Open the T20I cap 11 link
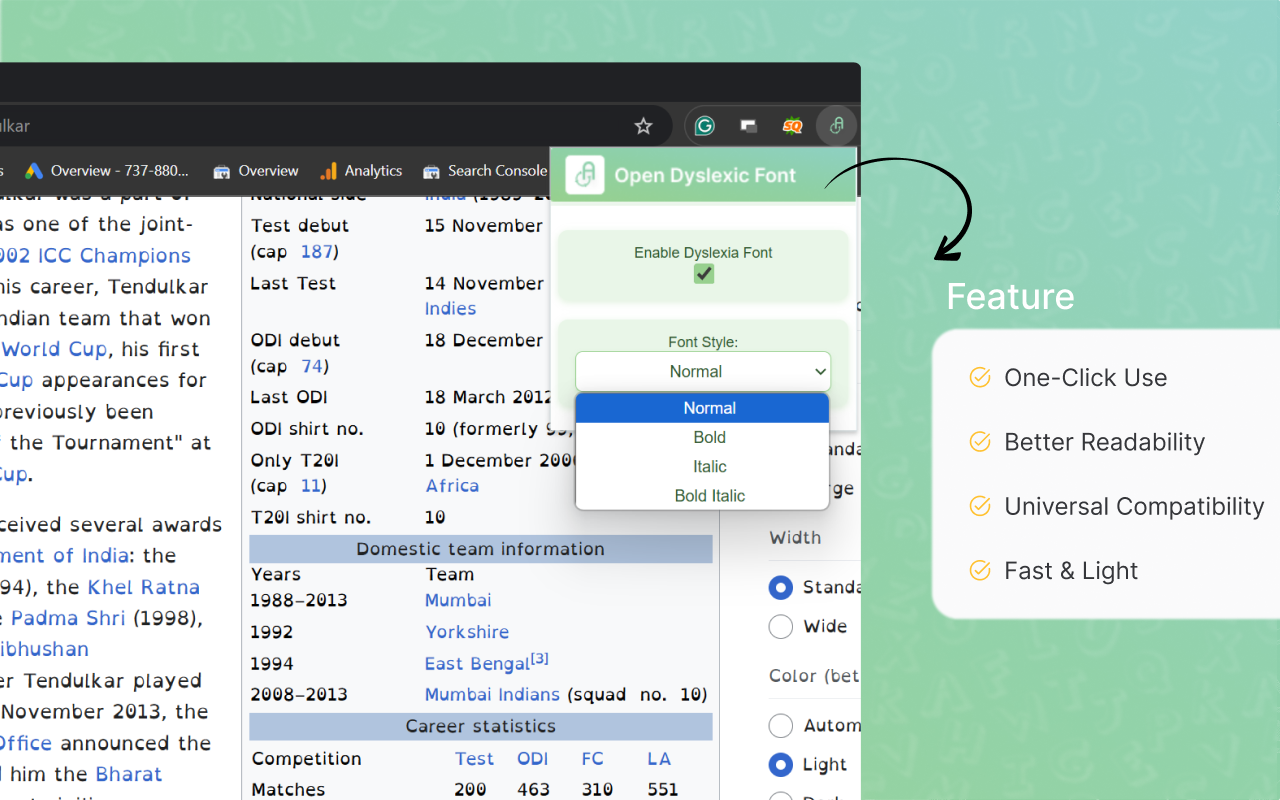The image size is (1280, 800). 311,485
